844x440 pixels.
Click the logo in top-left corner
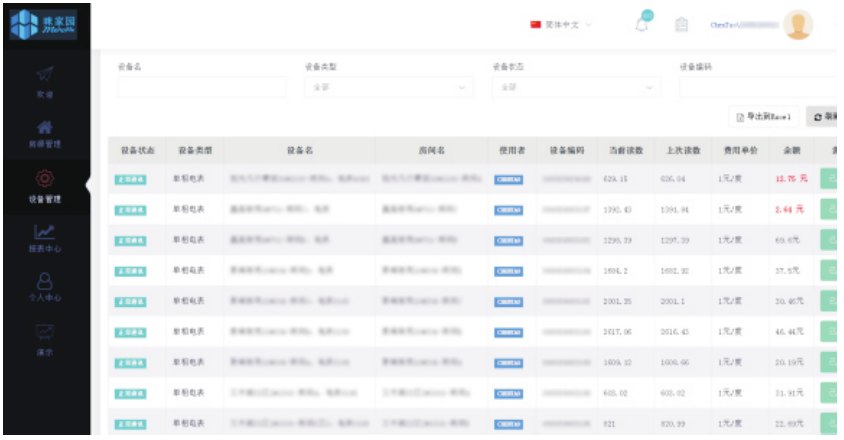pos(44,24)
